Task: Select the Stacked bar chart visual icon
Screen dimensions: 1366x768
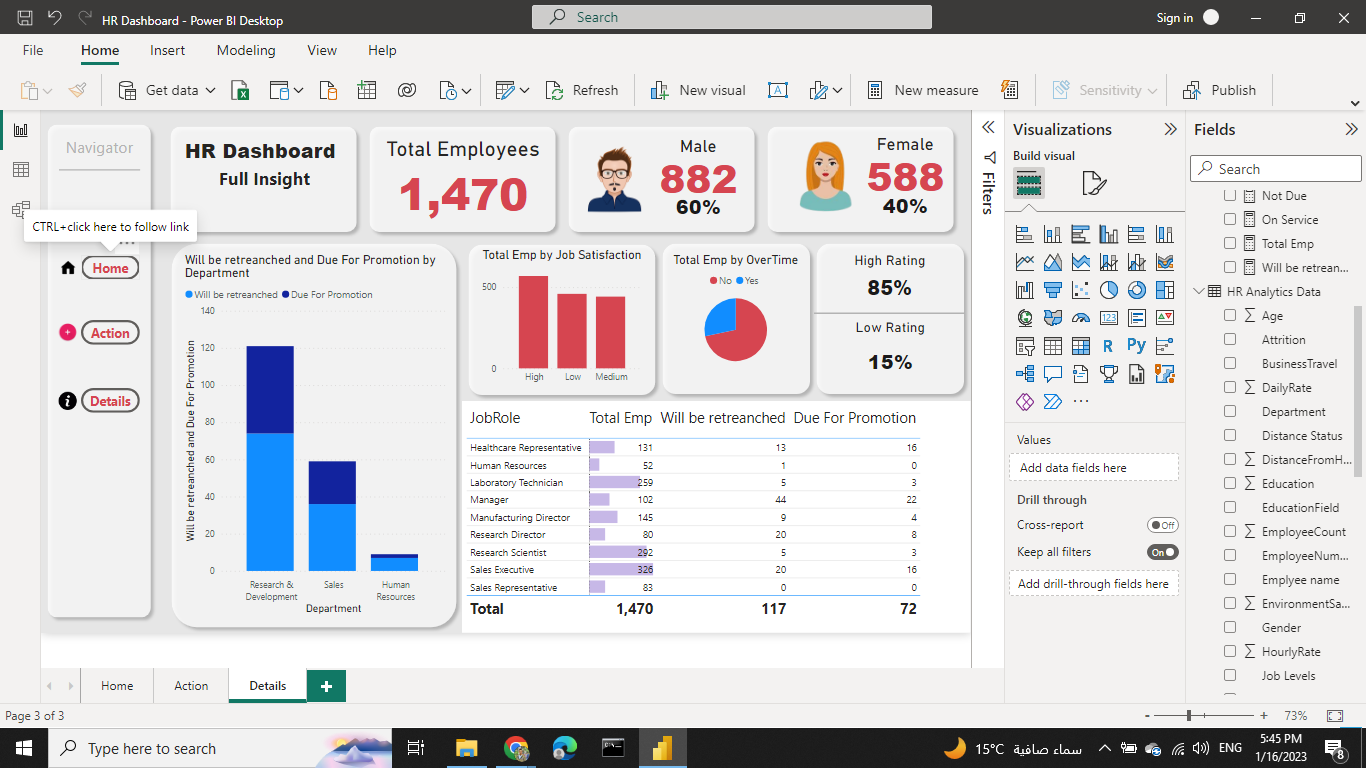Action: 1024,234
